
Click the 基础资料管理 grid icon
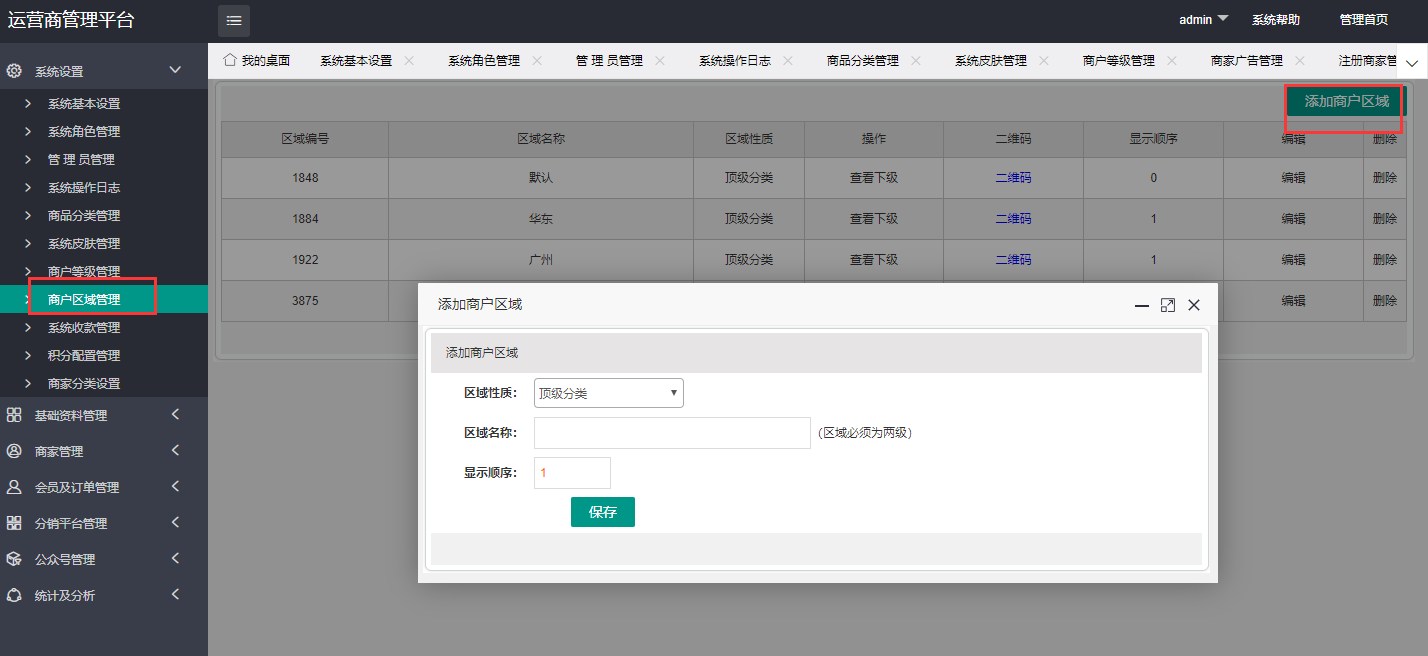pos(14,415)
